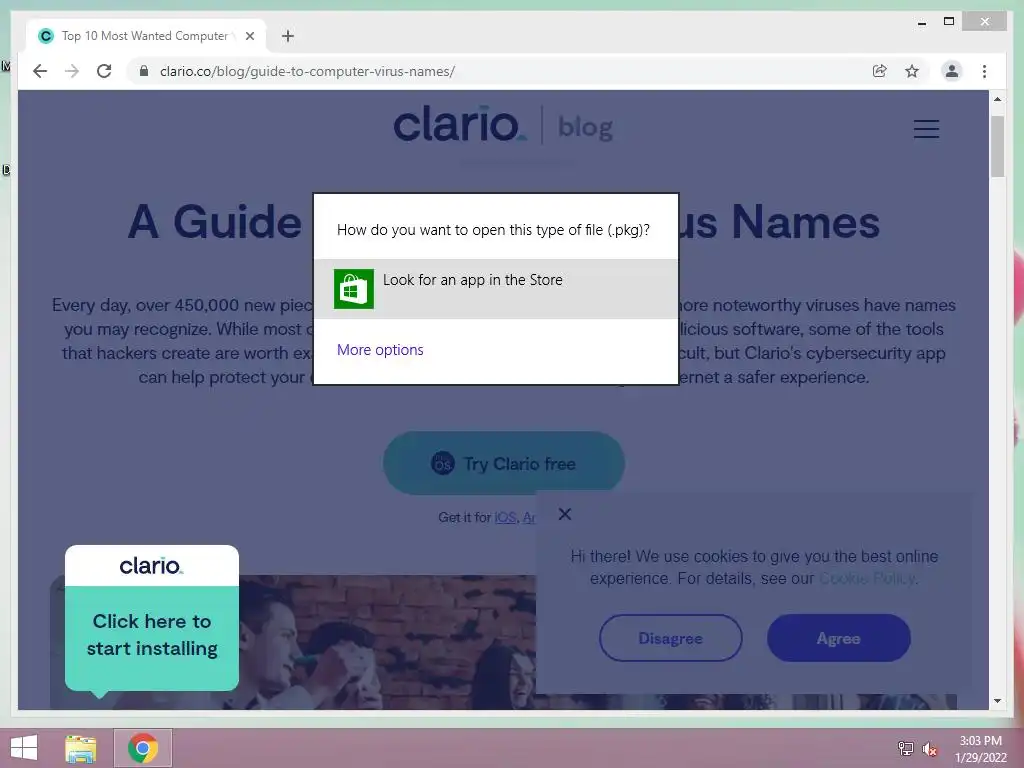
Task: Expand More options in the dialog
Action: point(380,350)
